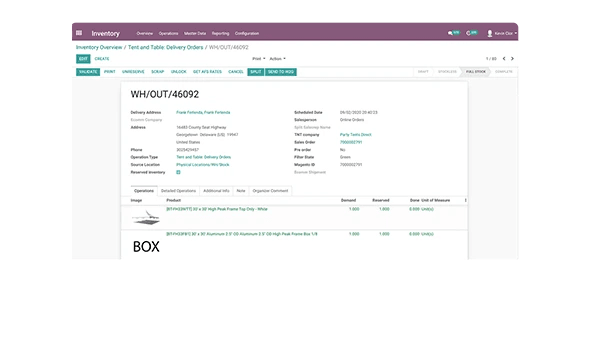Click the tent top product thumbnail

[x=146, y=217]
